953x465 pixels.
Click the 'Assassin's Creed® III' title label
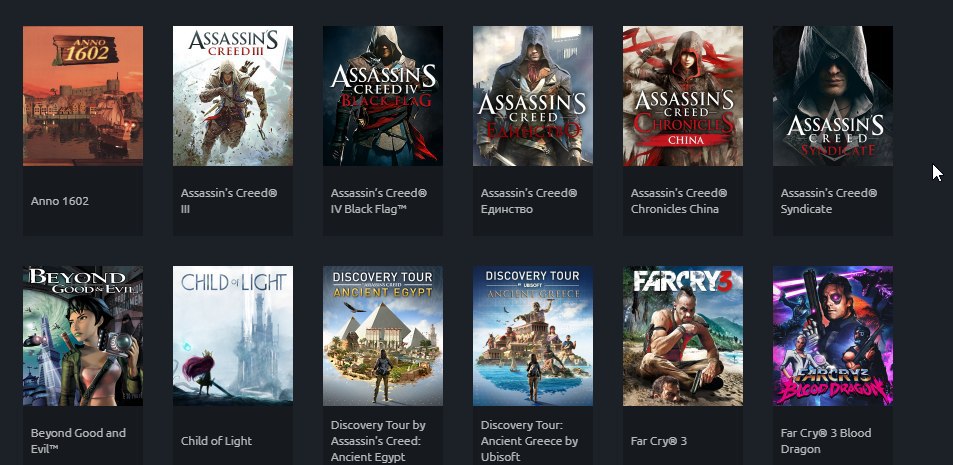[229, 201]
